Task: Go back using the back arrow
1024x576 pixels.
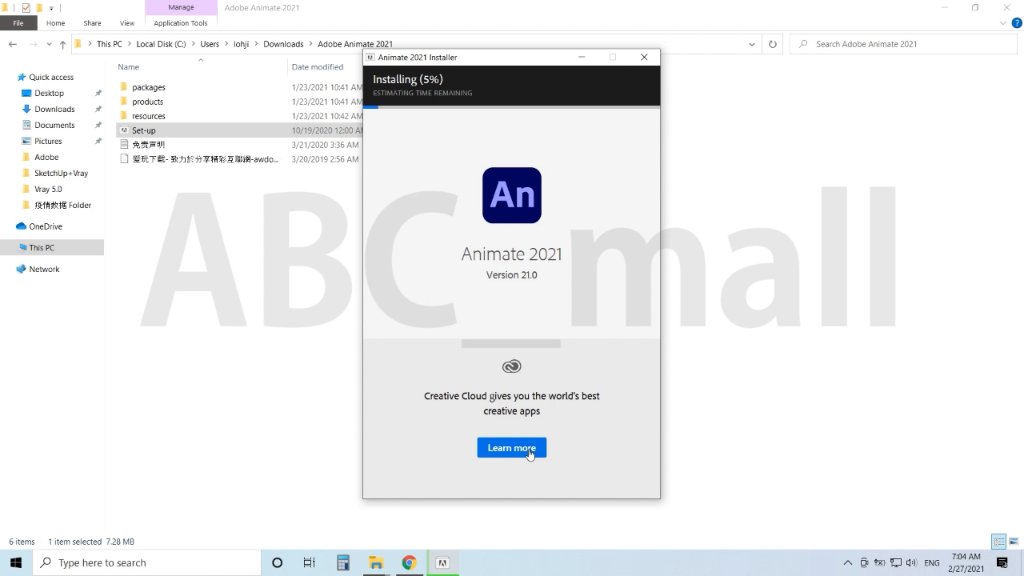Action: (x=12, y=44)
